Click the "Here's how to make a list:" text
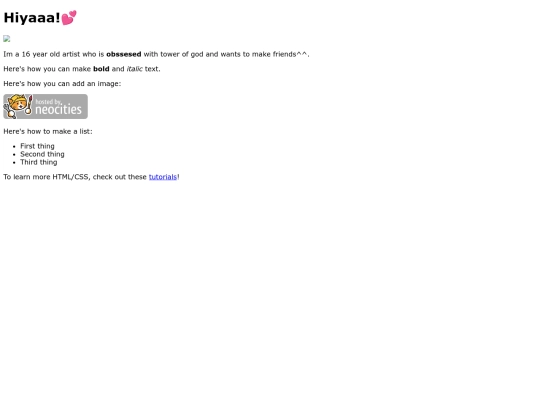This screenshot has height=405, width=540. pos(48,132)
